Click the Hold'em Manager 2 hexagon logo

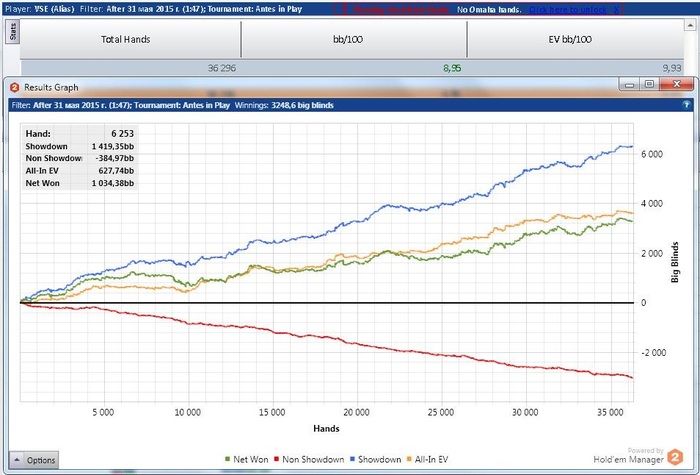[x=675, y=458]
